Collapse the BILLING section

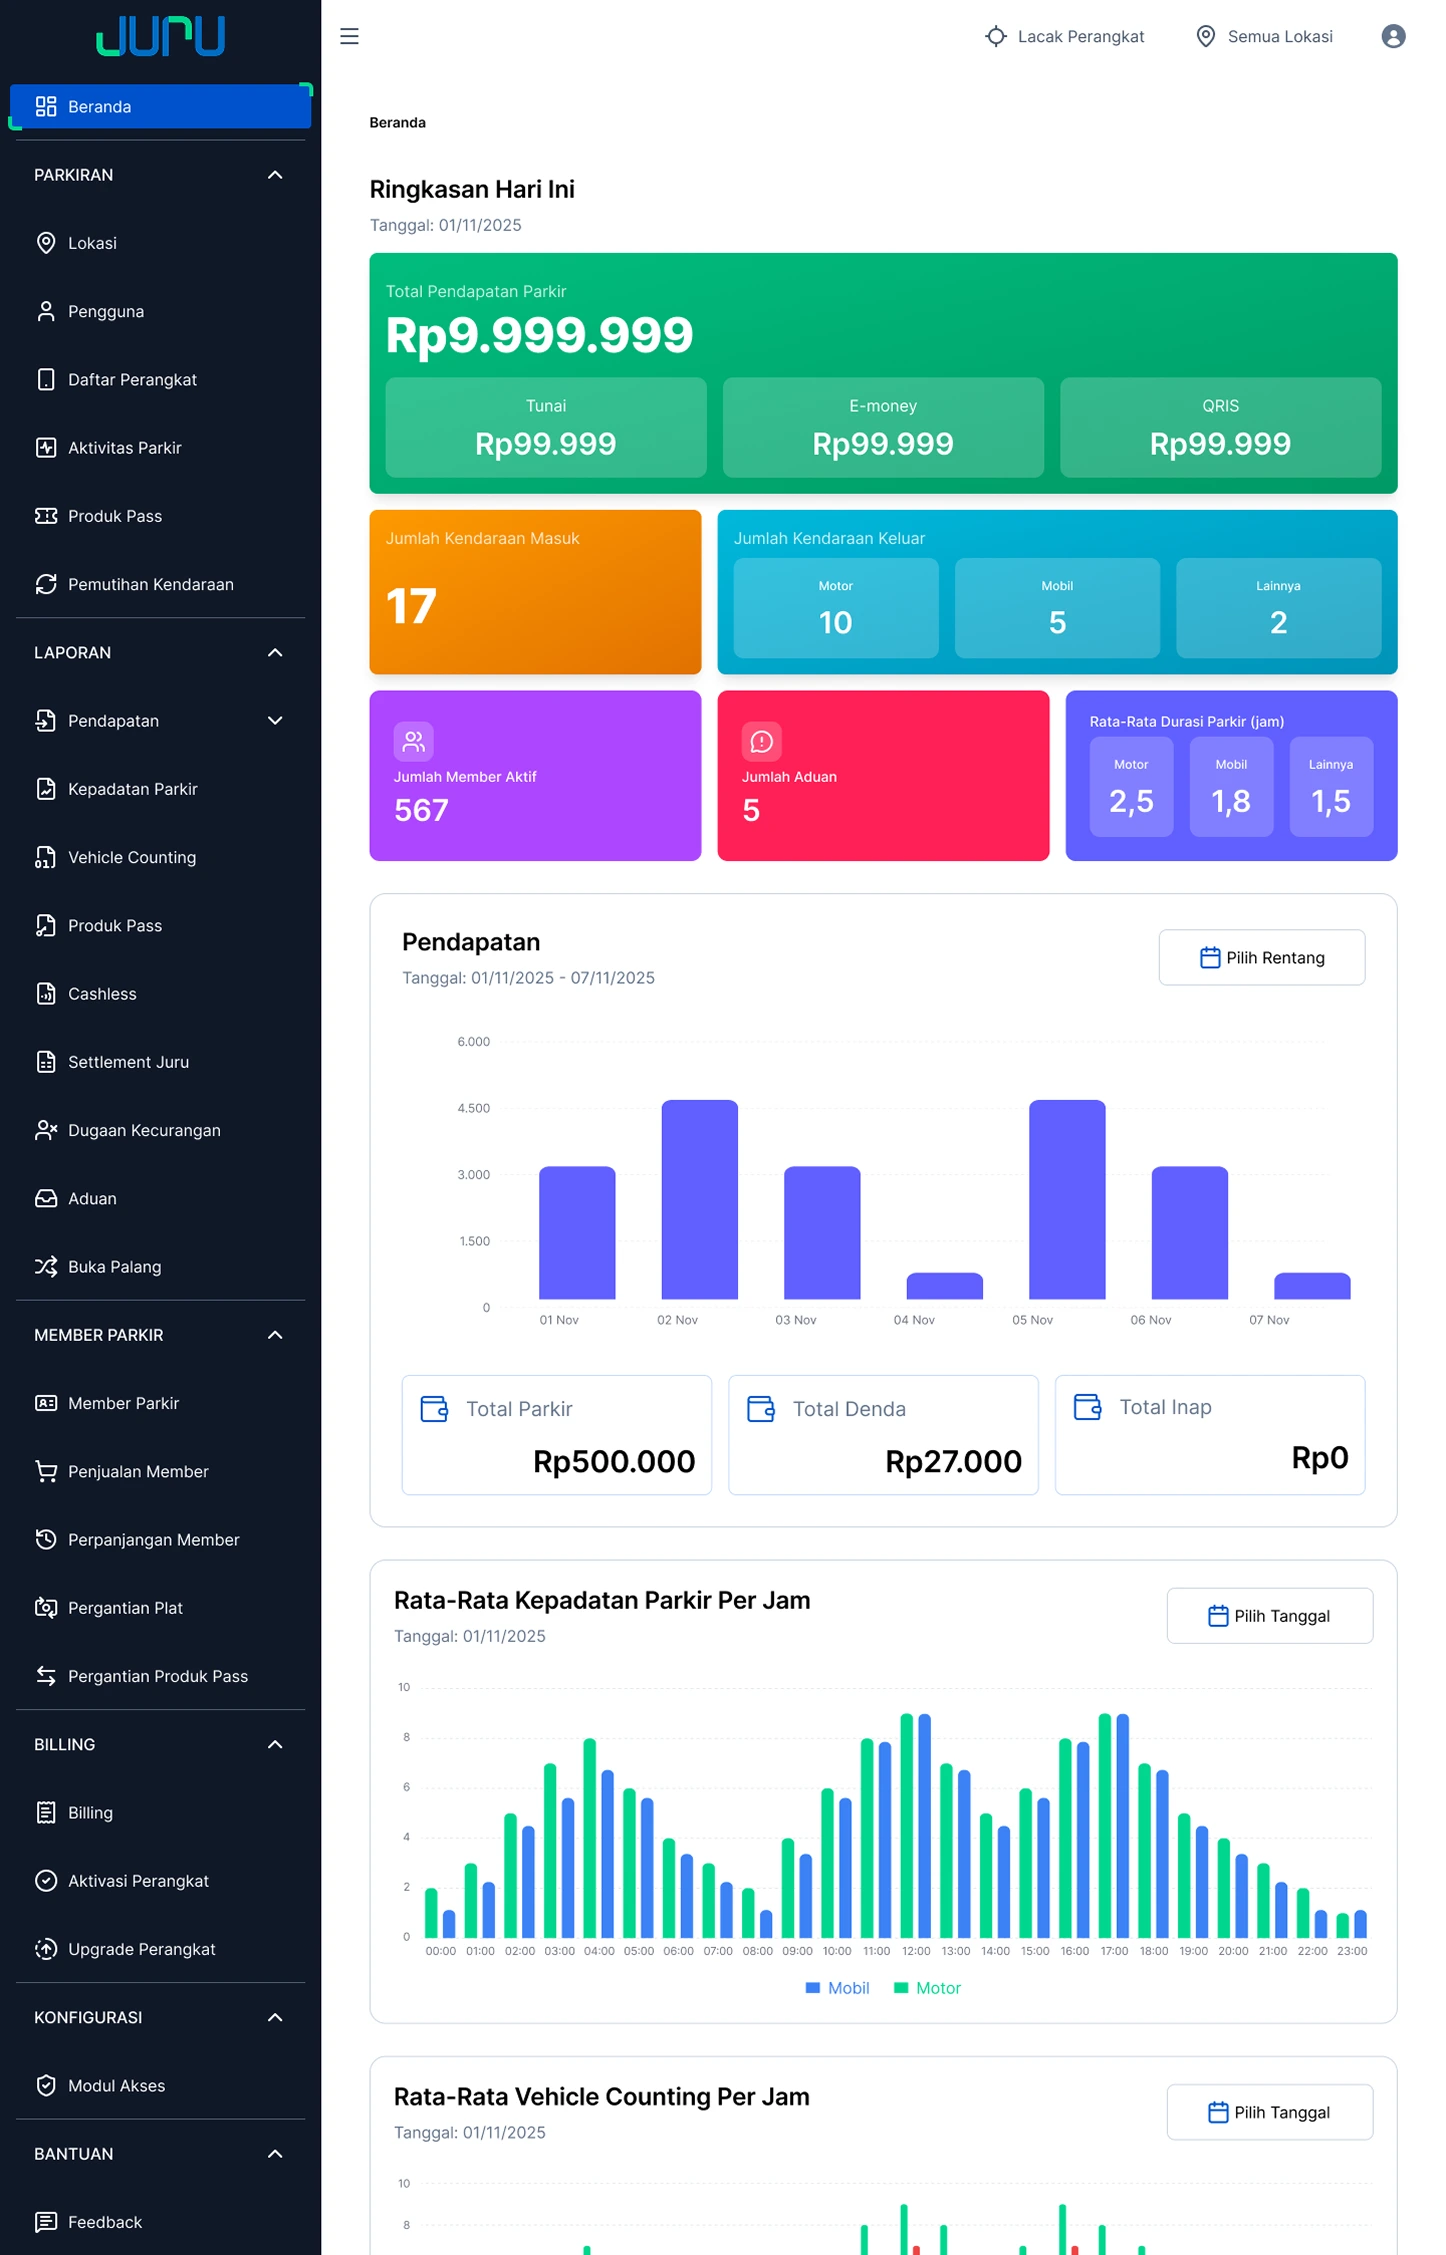pos(275,1744)
